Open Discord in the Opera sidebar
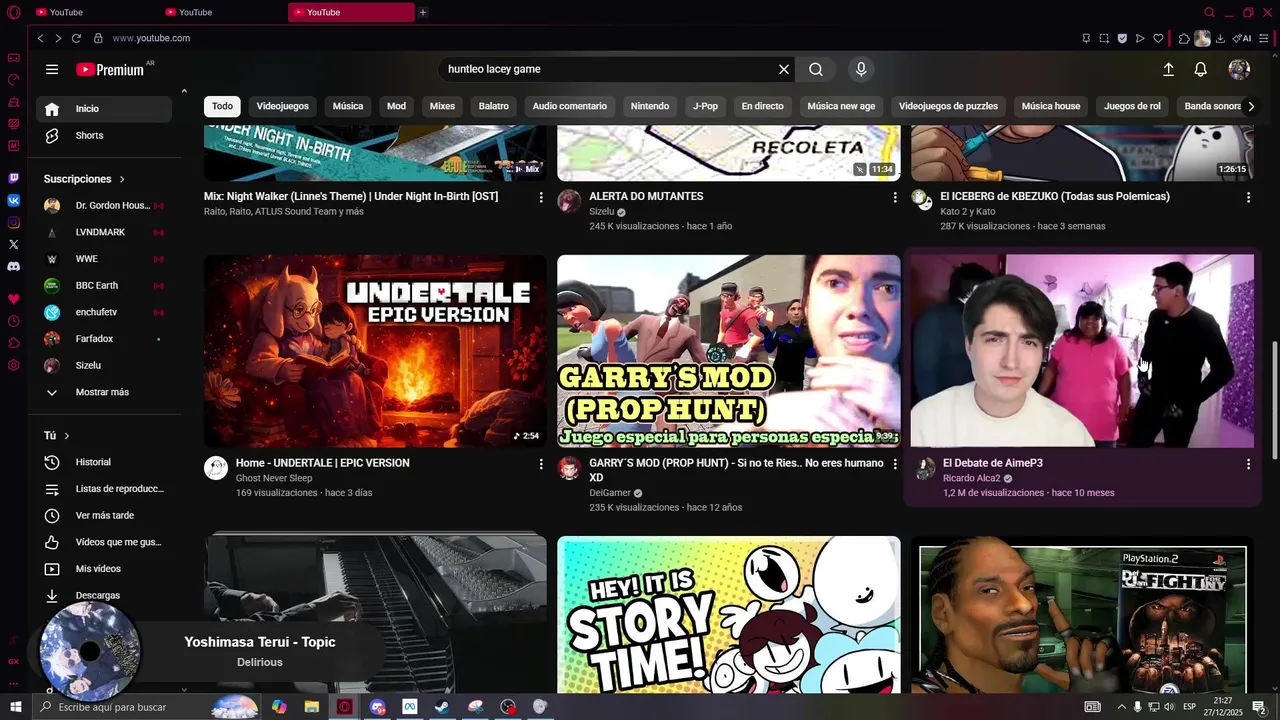The height and width of the screenshot is (720, 1280). [13, 267]
